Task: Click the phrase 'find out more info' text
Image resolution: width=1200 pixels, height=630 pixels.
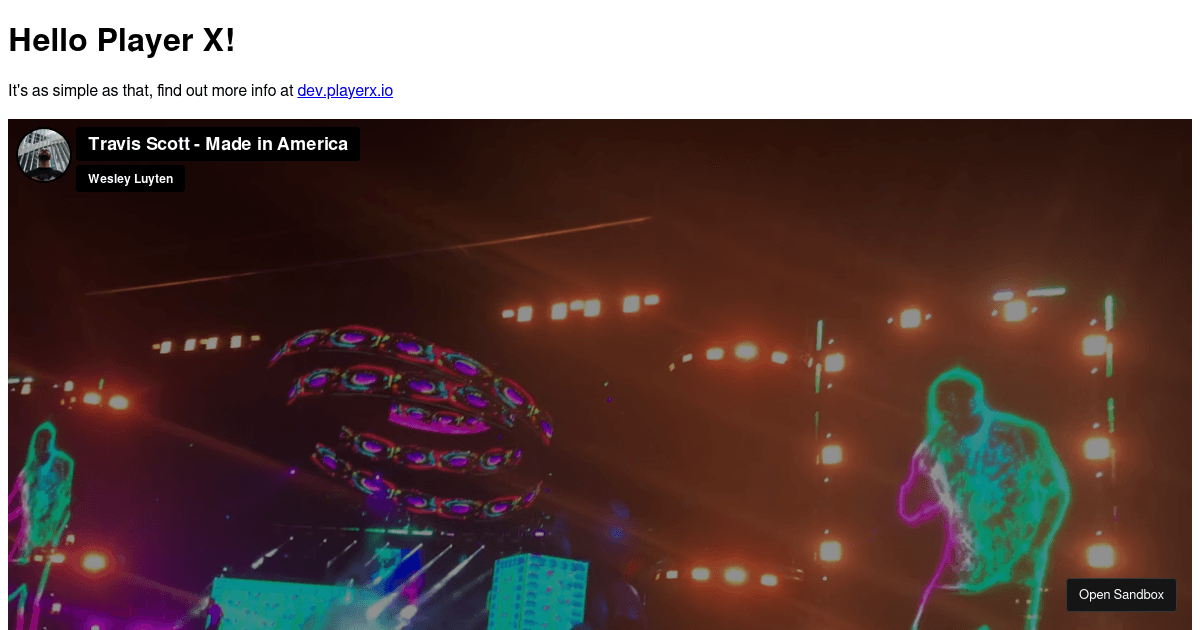Action: (x=217, y=91)
